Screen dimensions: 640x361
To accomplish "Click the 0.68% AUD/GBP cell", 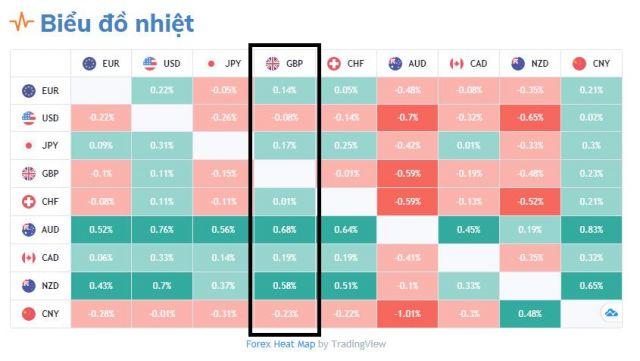I will pyautogui.click(x=284, y=230).
